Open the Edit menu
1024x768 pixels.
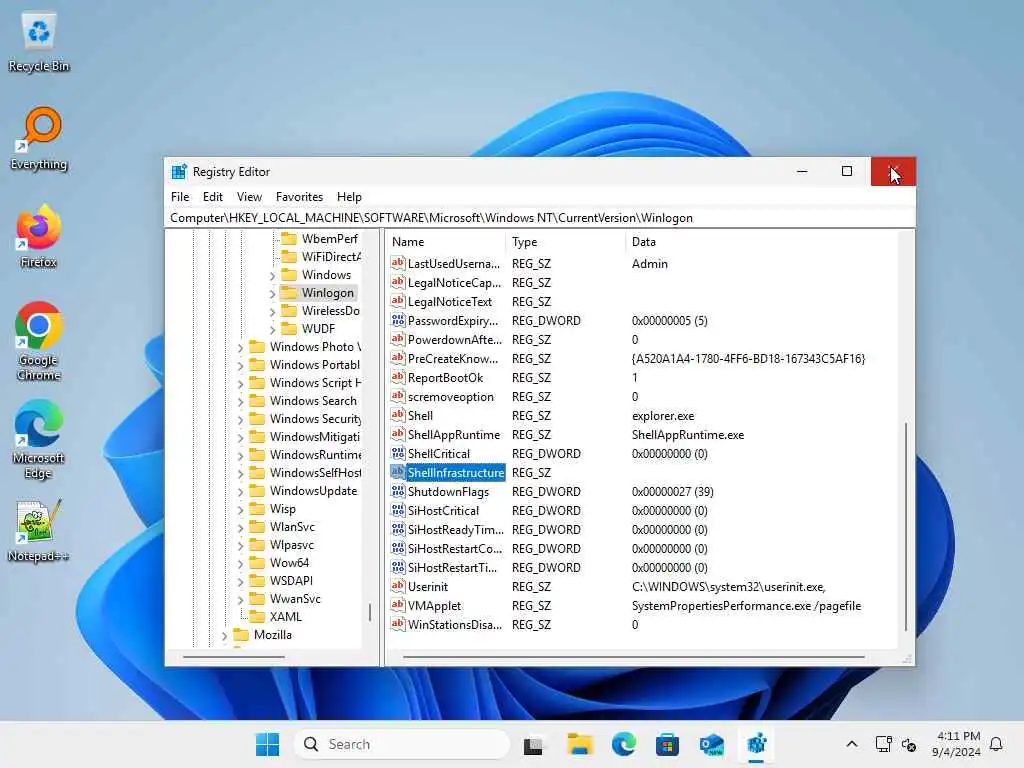coord(212,197)
